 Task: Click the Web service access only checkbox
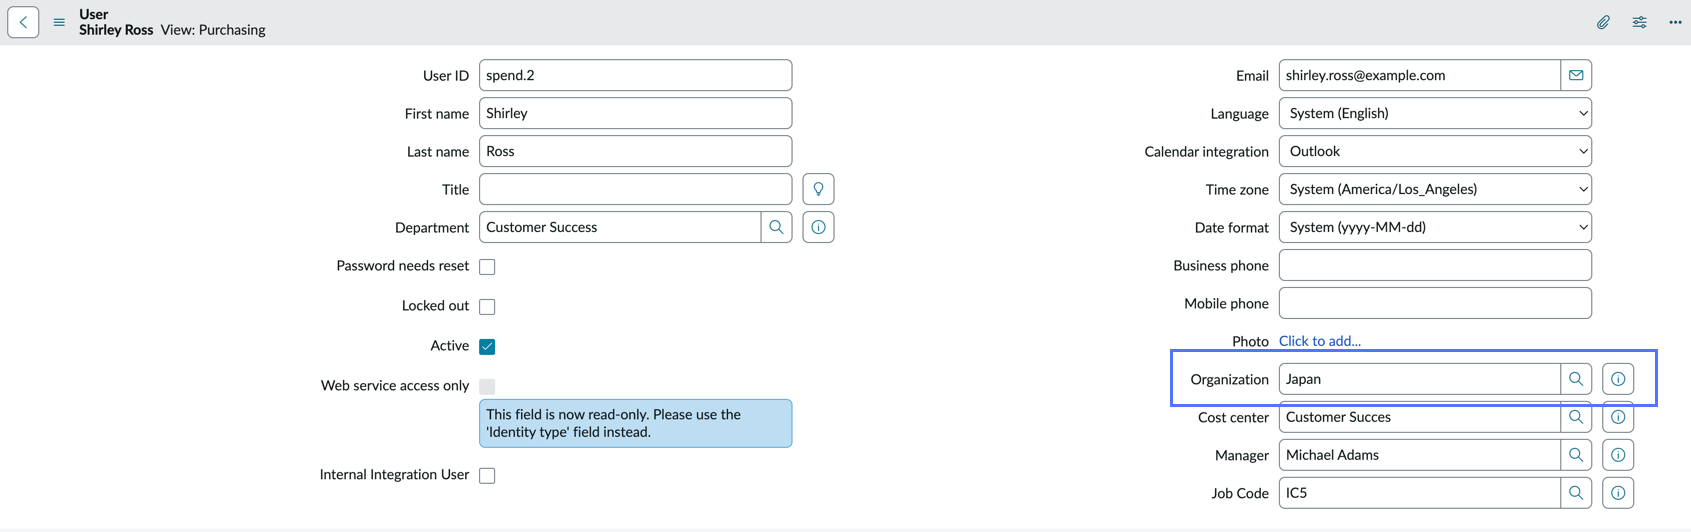click(487, 386)
